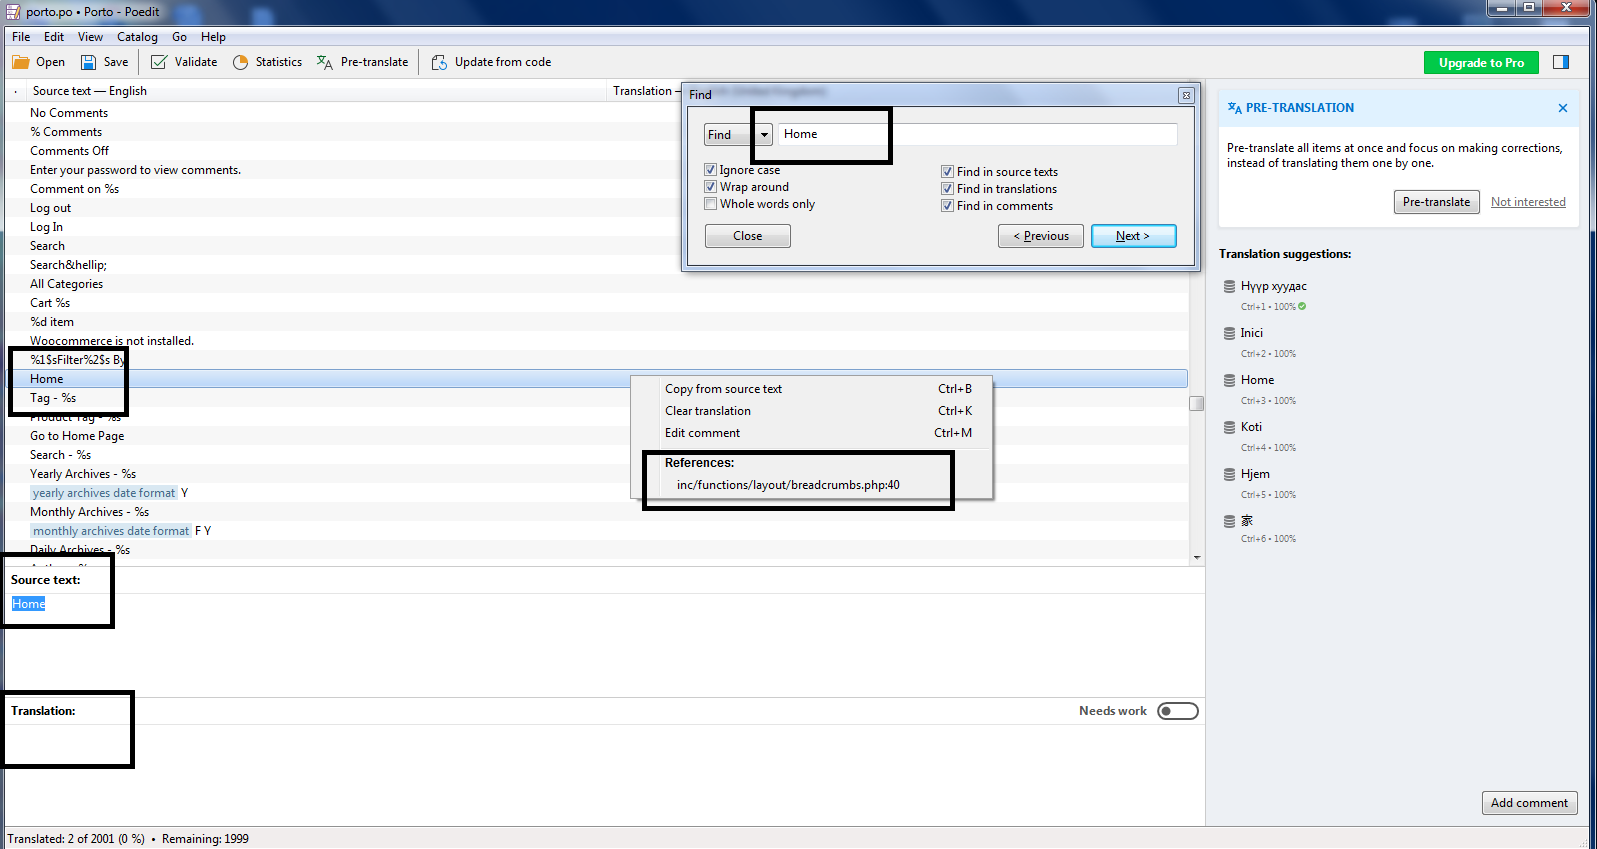
Task: Click the Previous button in Find
Action: click(1040, 236)
